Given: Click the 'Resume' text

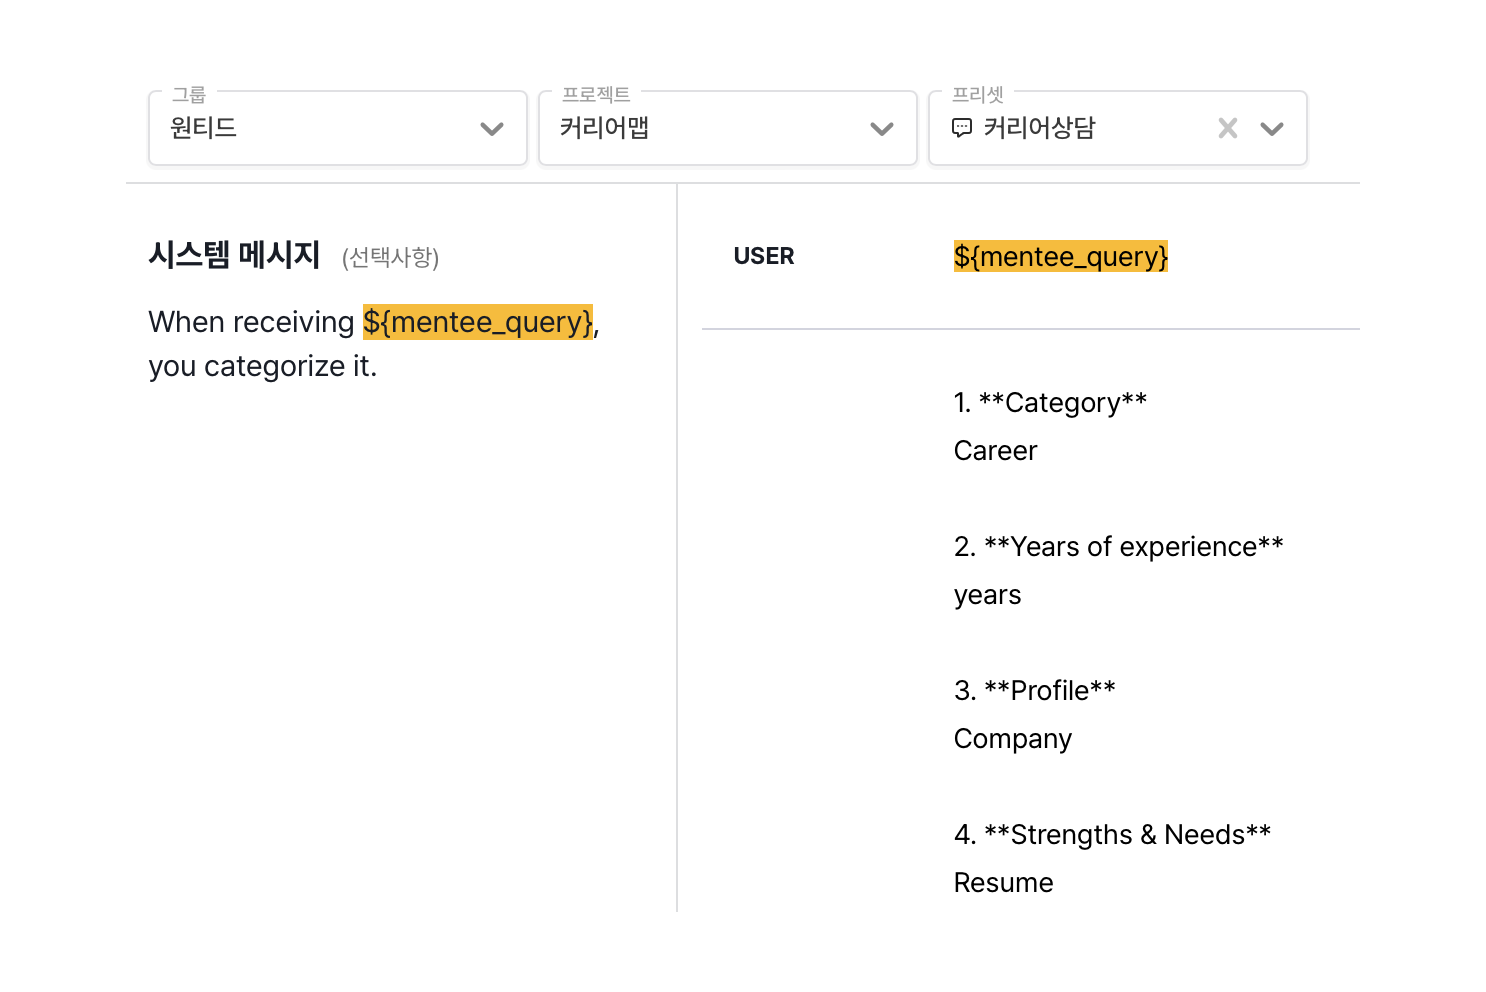Looking at the screenshot, I should pos(1004,882).
